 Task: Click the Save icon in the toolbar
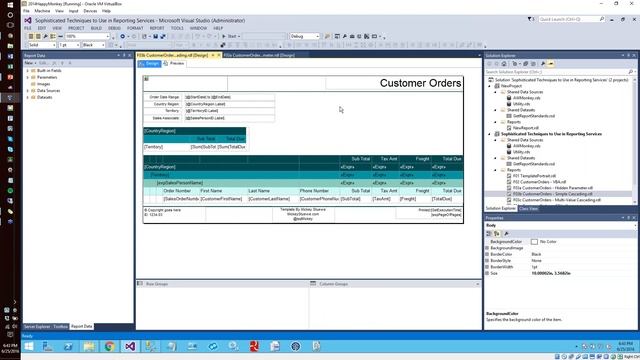(155, 36)
